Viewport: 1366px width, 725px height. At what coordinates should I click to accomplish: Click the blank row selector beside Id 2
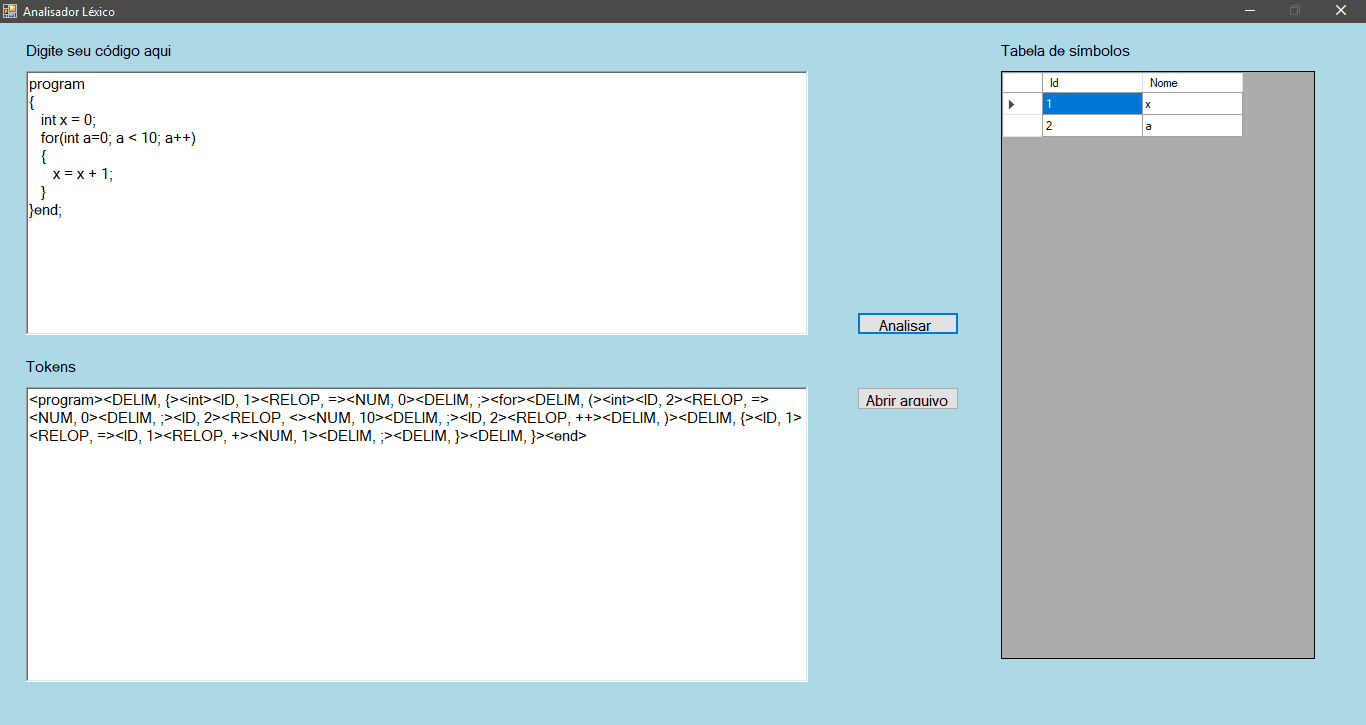click(1011, 125)
